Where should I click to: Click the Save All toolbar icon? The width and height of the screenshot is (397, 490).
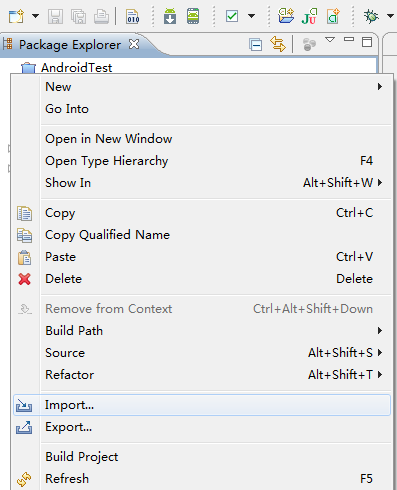(78, 16)
